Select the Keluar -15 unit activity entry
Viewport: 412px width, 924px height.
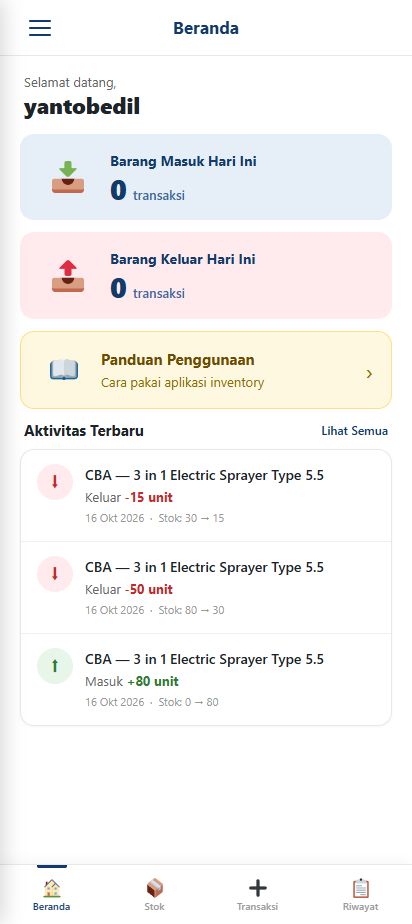click(x=206, y=496)
